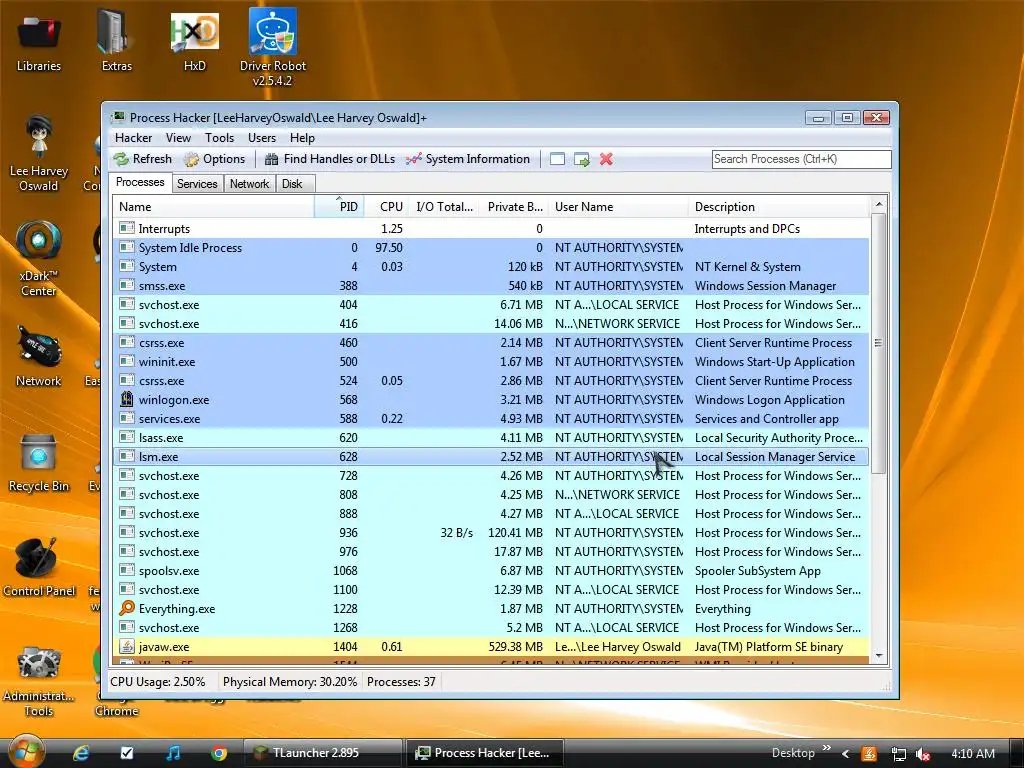Click the taskbar clock
This screenshot has width=1024, height=768.
click(x=972, y=754)
